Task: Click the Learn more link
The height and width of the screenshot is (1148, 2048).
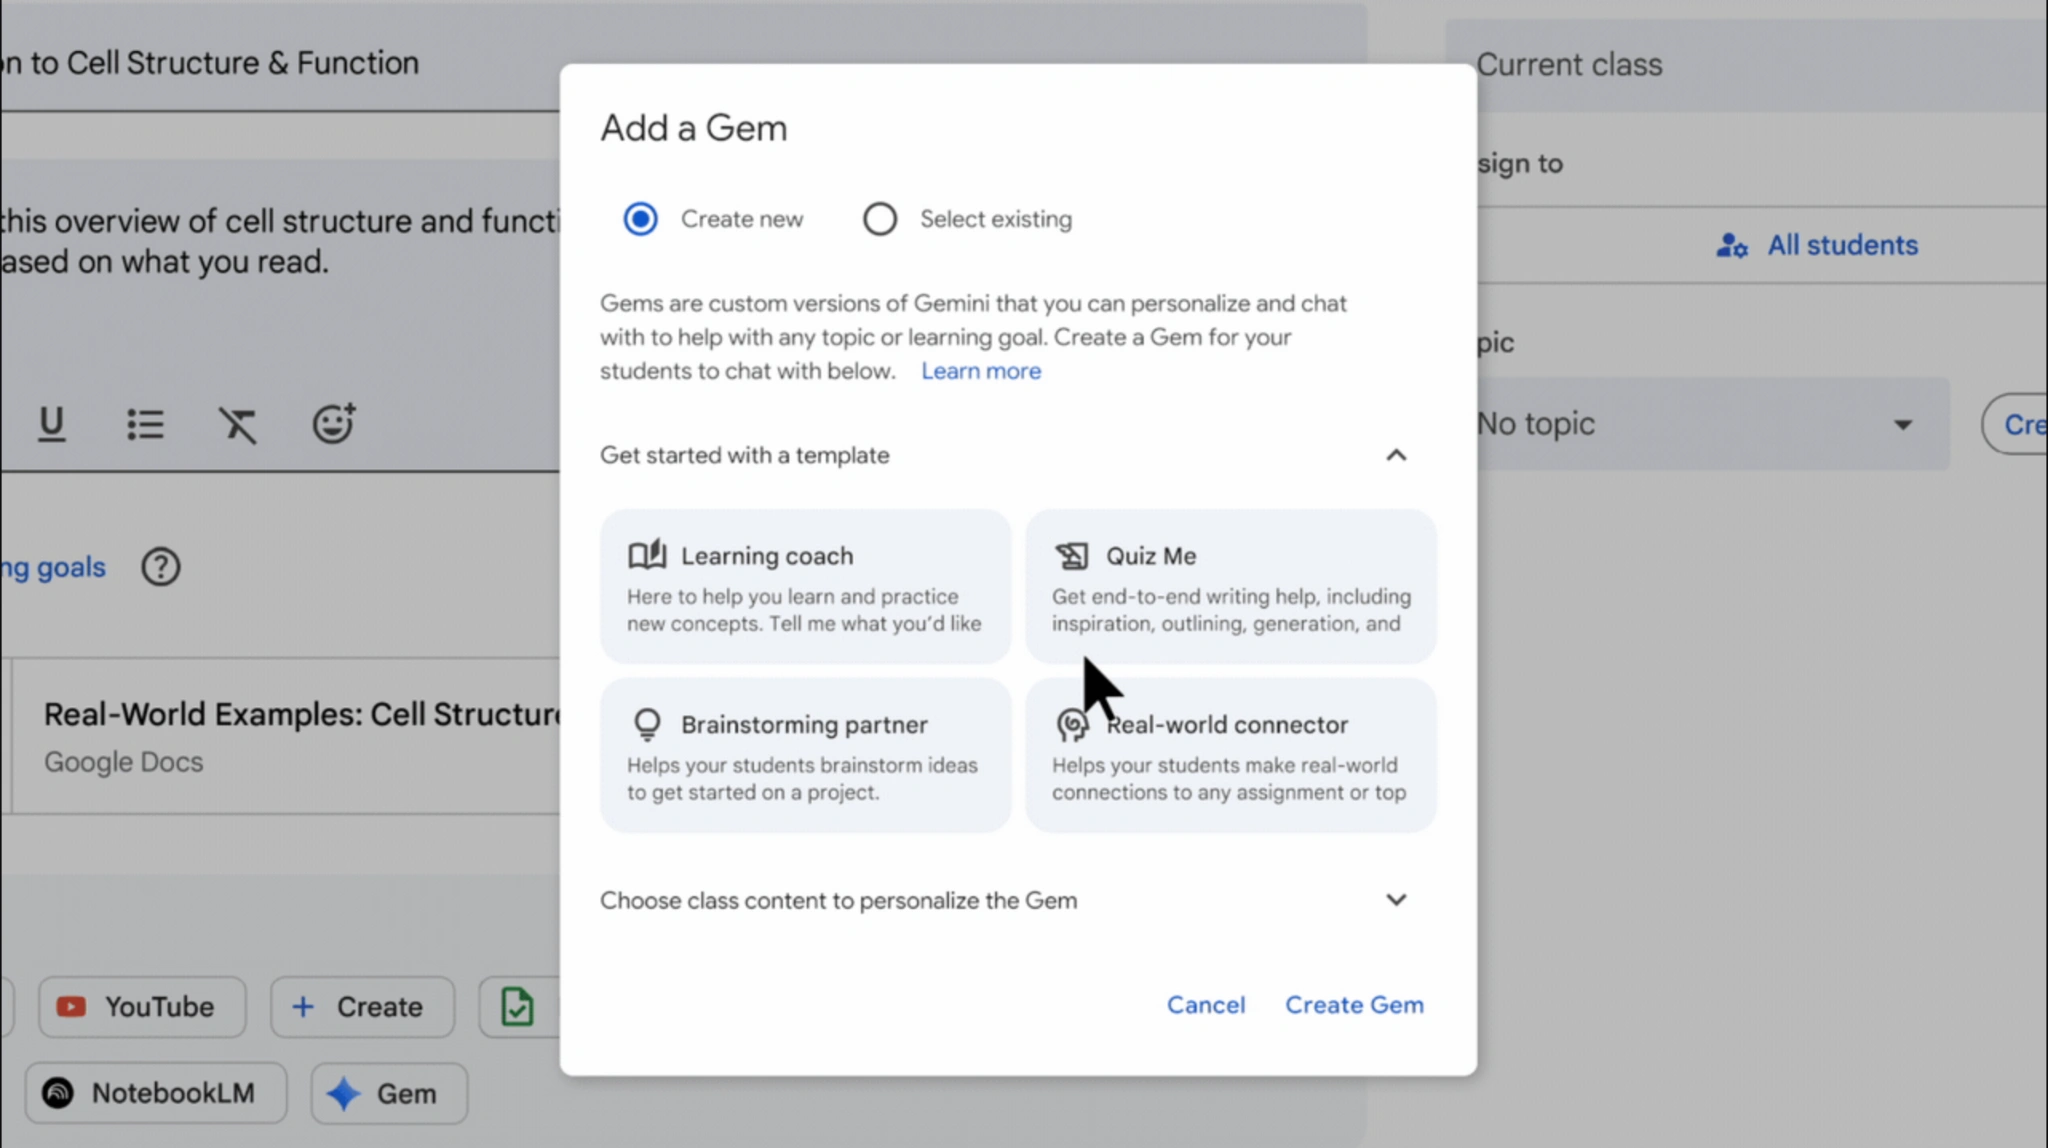Action: click(x=980, y=371)
